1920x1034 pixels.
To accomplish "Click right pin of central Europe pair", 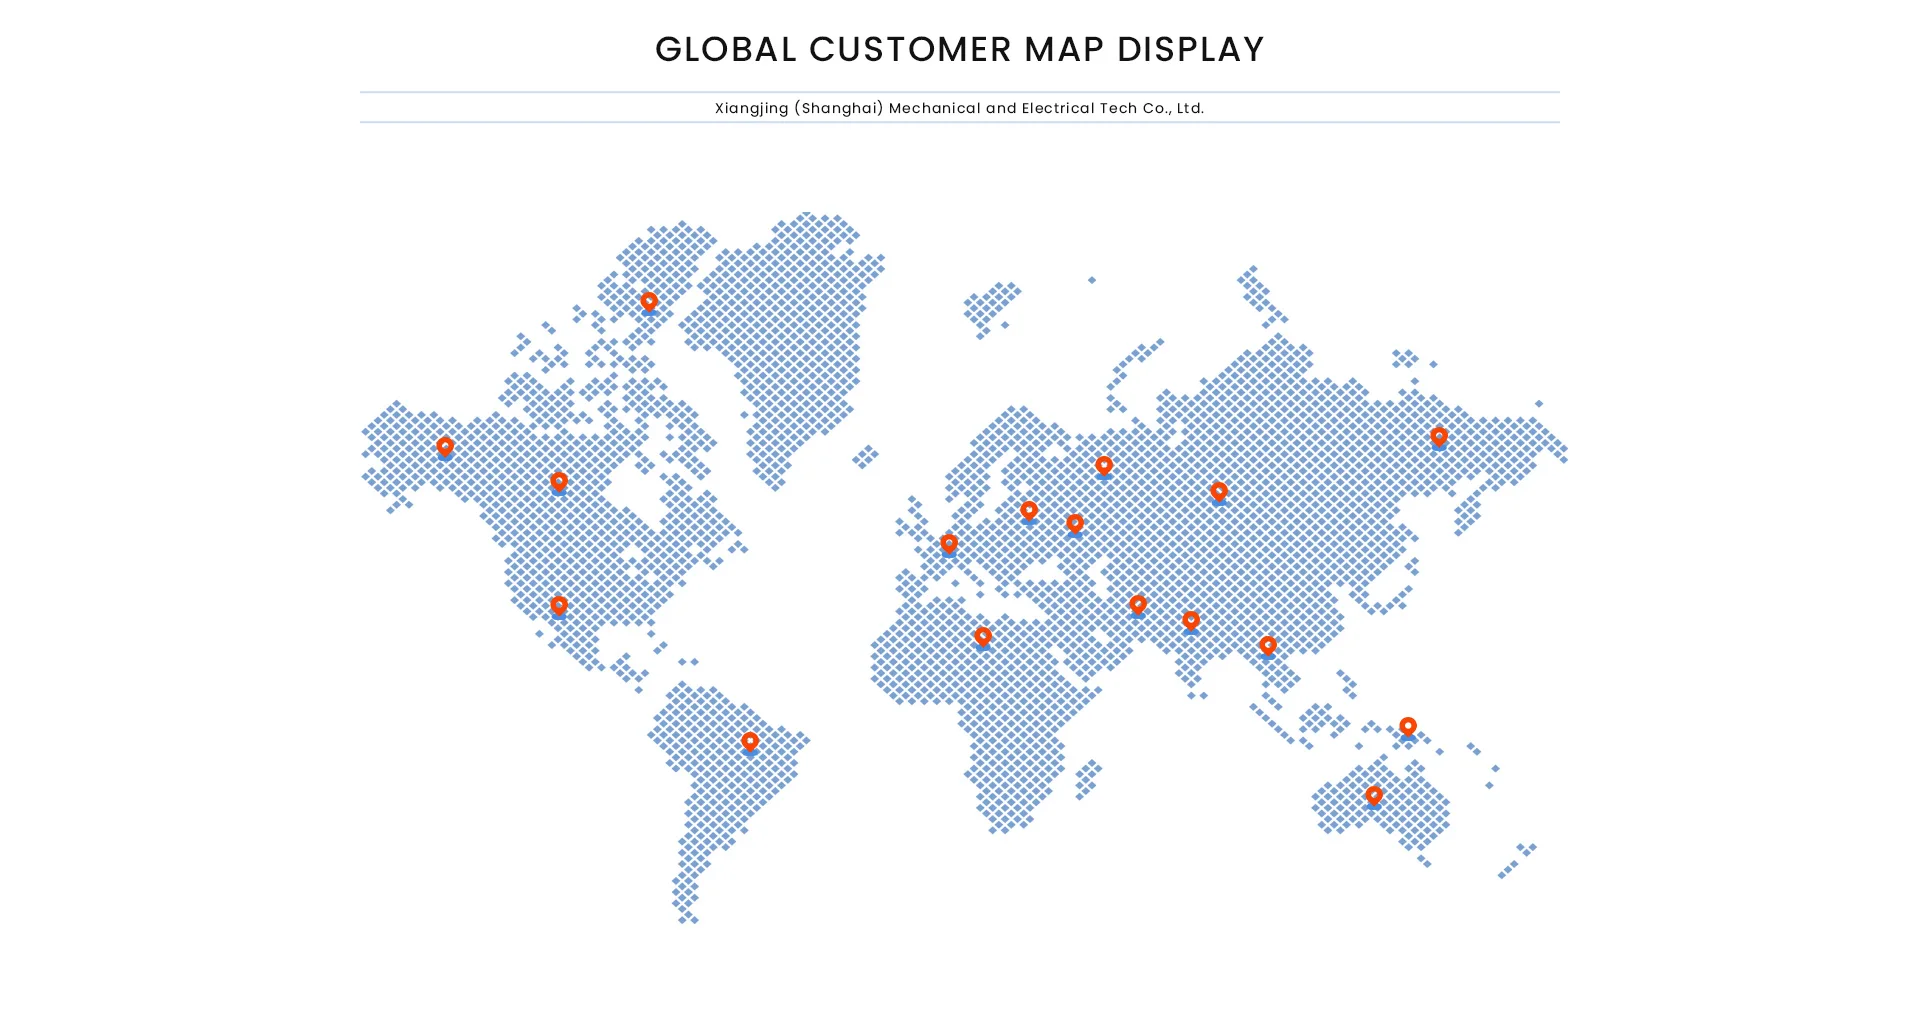I will click(1075, 524).
